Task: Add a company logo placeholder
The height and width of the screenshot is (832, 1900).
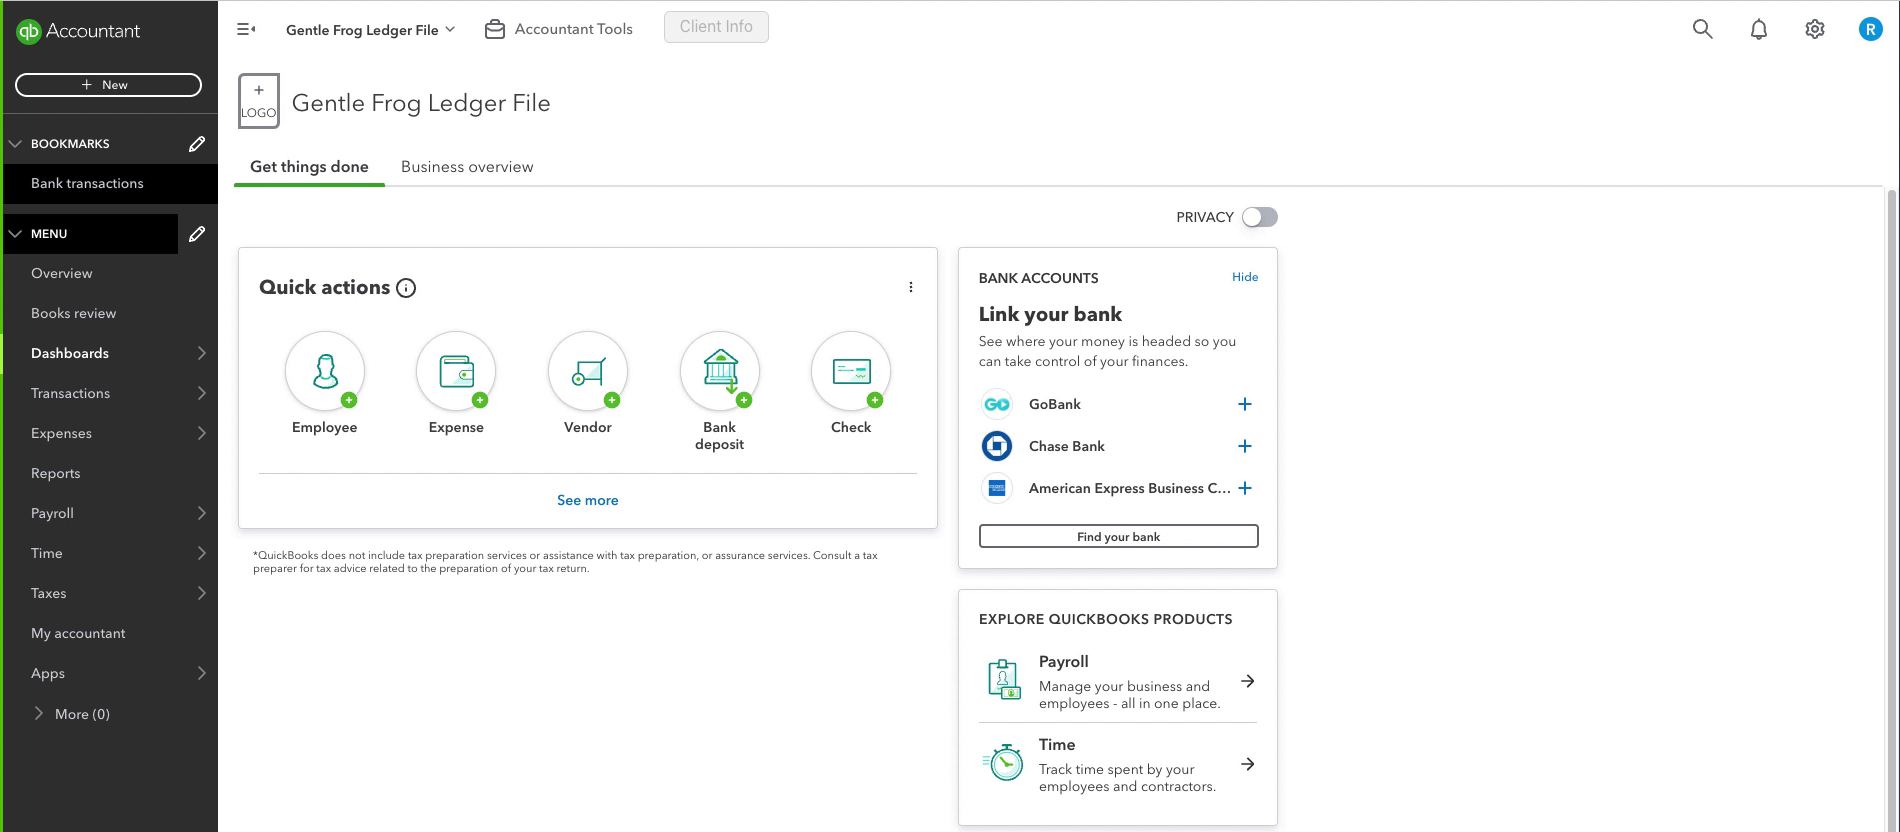Action: tap(258, 101)
